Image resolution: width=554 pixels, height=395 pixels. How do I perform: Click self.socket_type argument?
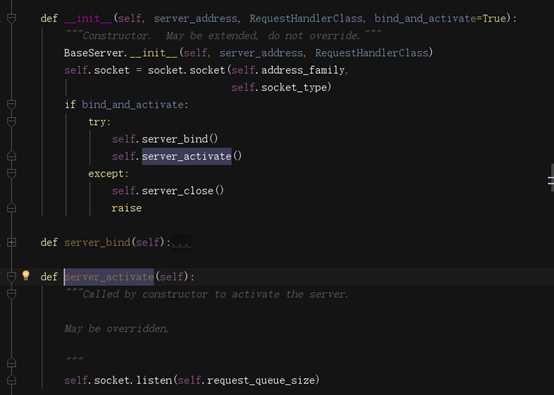[279, 87]
